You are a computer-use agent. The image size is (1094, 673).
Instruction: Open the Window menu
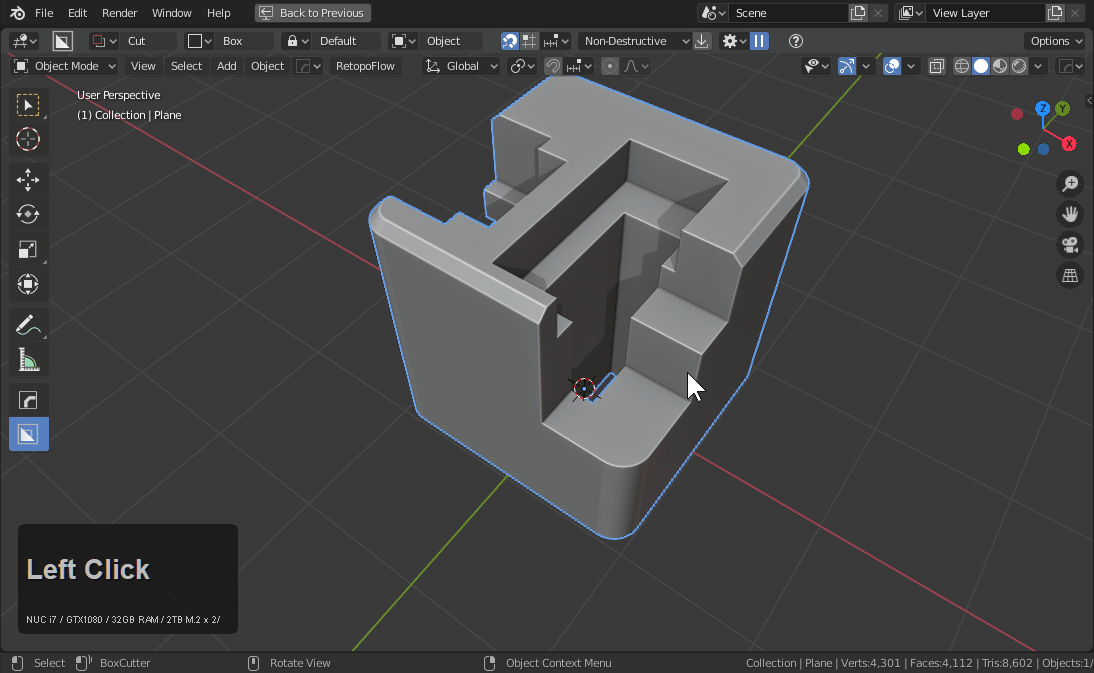coord(172,13)
